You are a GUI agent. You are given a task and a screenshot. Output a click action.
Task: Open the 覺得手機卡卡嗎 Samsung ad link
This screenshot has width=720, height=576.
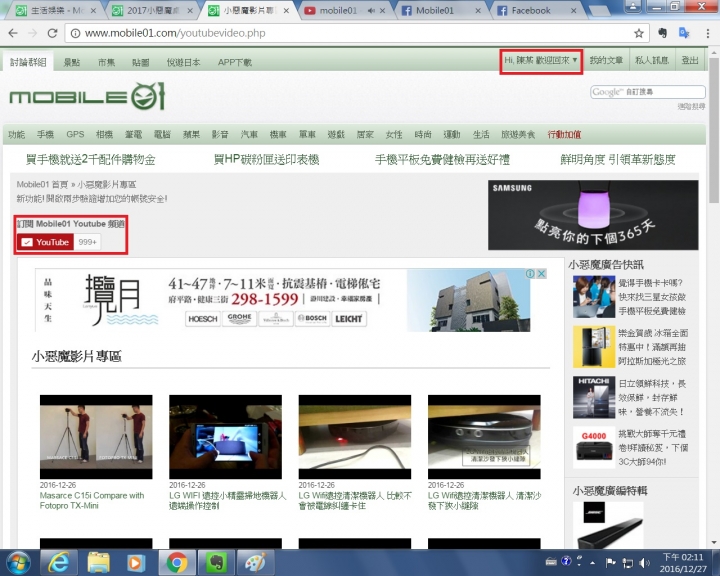(652, 297)
